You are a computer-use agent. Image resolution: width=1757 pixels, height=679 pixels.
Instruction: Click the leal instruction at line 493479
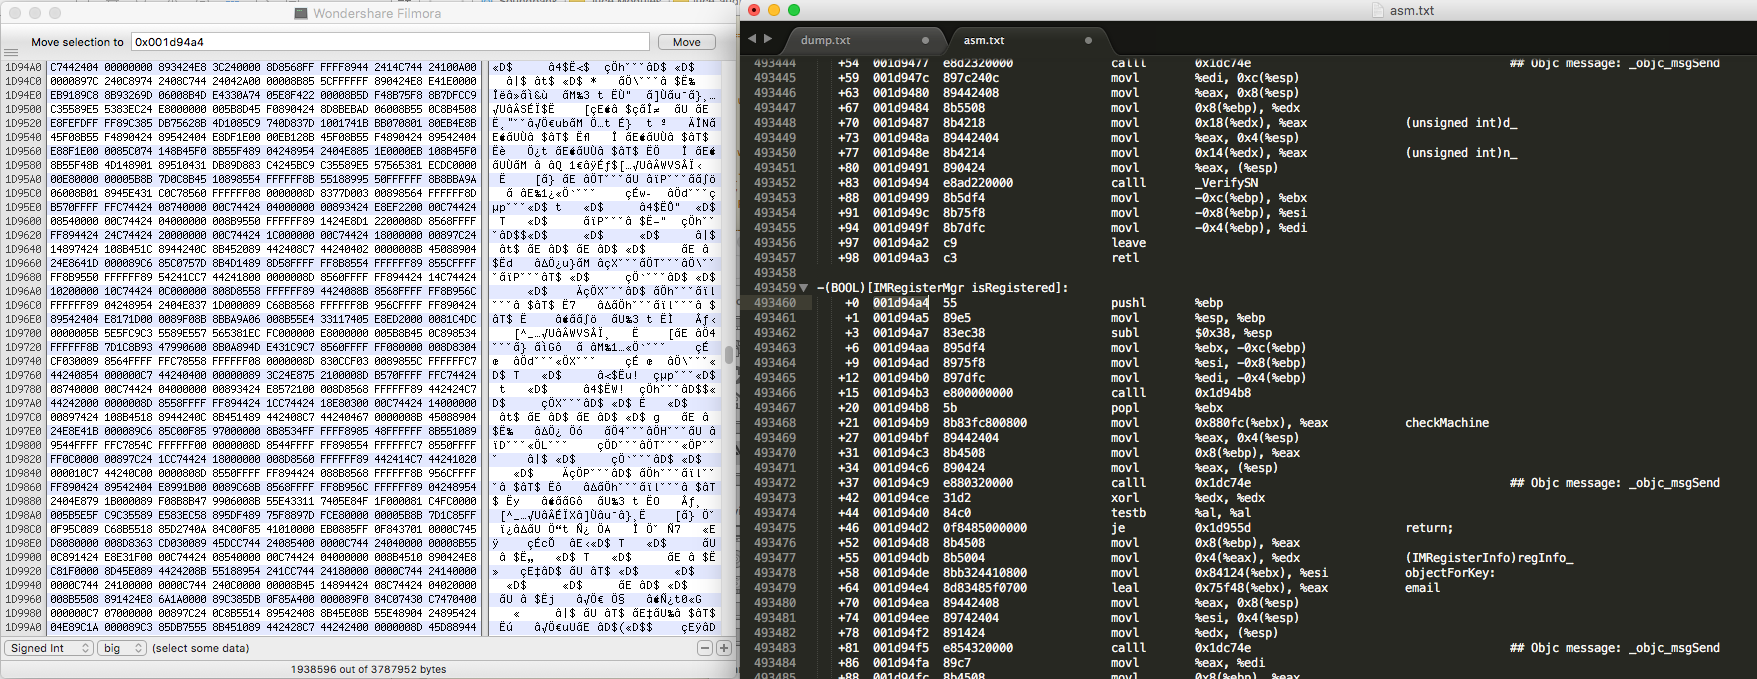1125,588
